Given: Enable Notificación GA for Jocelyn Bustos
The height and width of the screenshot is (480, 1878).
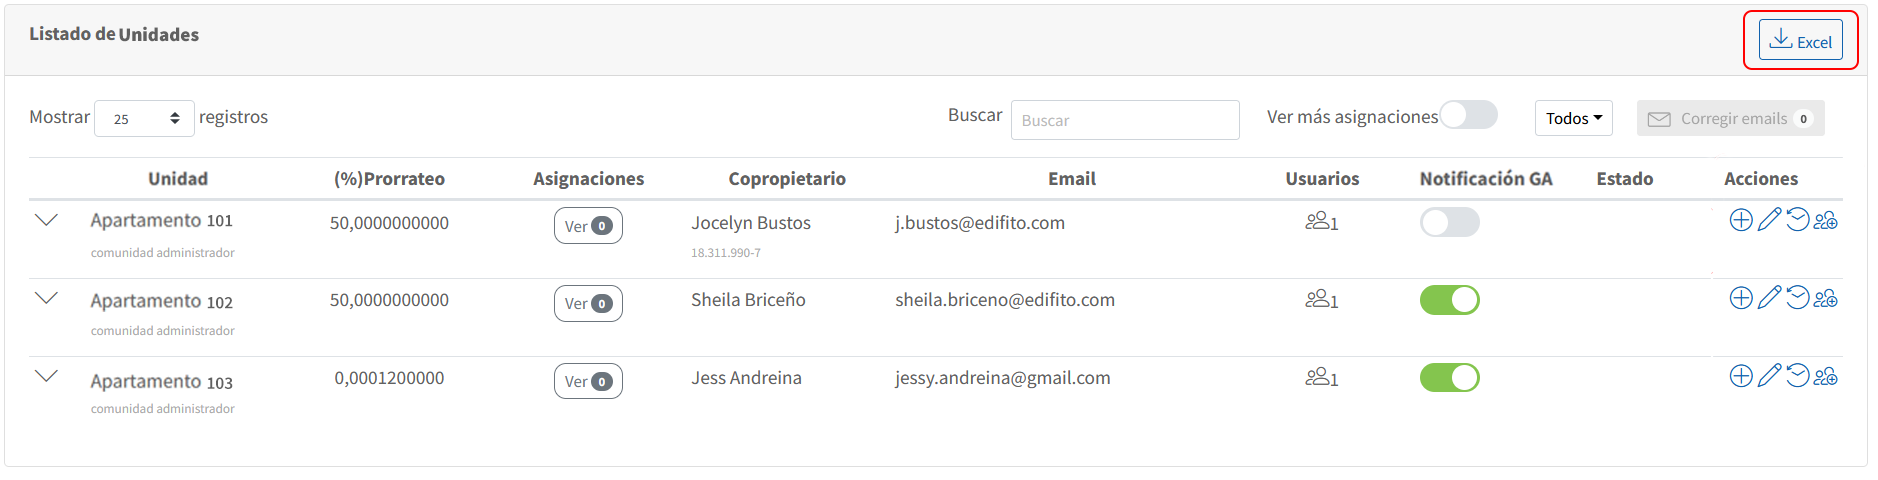Looking at the screenshot, I should [x=1449, y=222].
